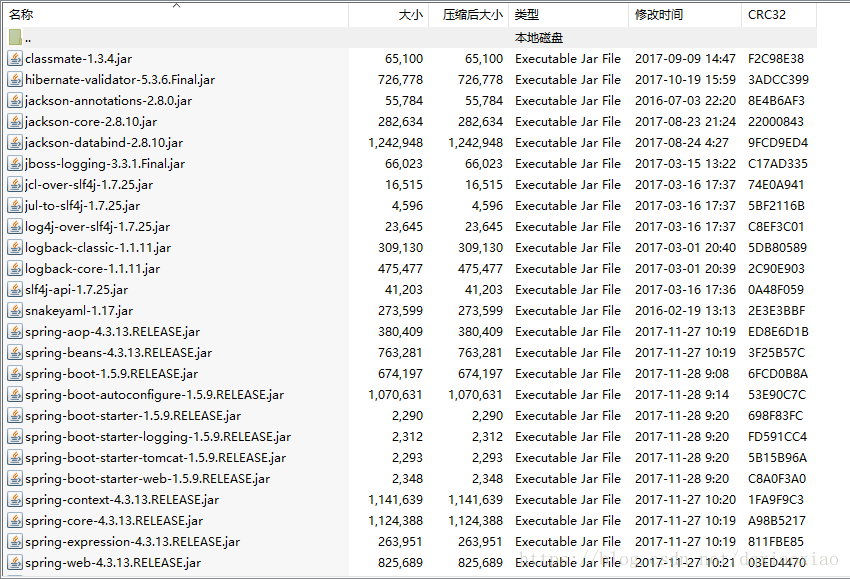Click the log4j-over-slf4j-1.7.25.jar file icon
The image size is (850, 579).
pyautogui.click(x=15, y=227)
